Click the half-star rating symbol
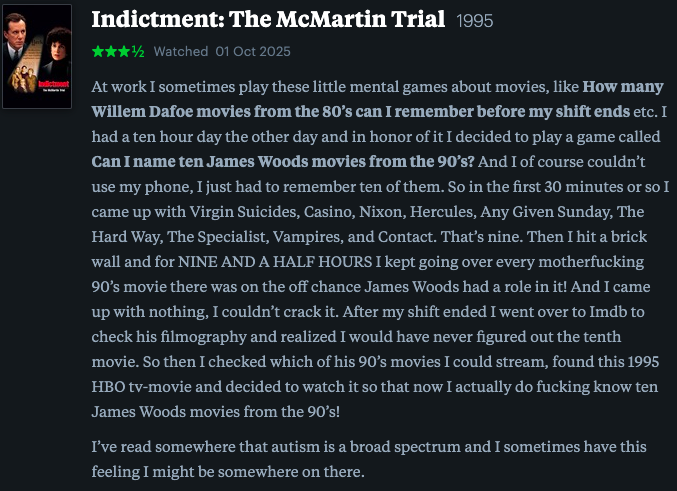Screen dimensions: 677x491 click(138, 51)
